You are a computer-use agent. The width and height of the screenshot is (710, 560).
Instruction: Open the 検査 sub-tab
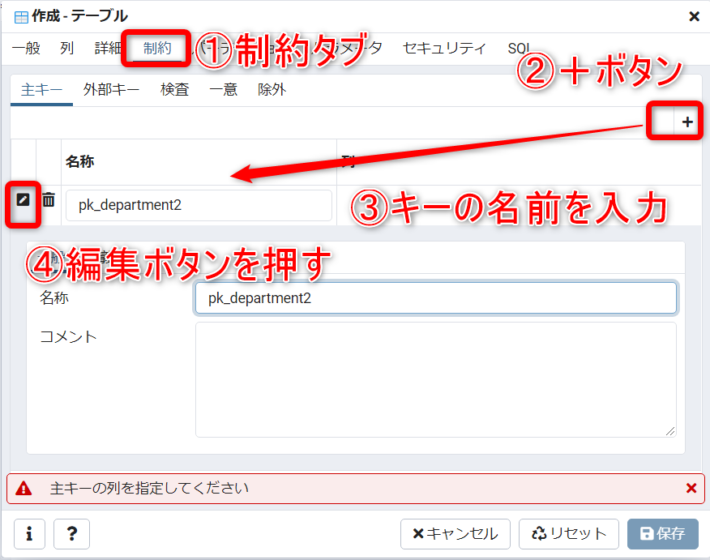point(176,89)
